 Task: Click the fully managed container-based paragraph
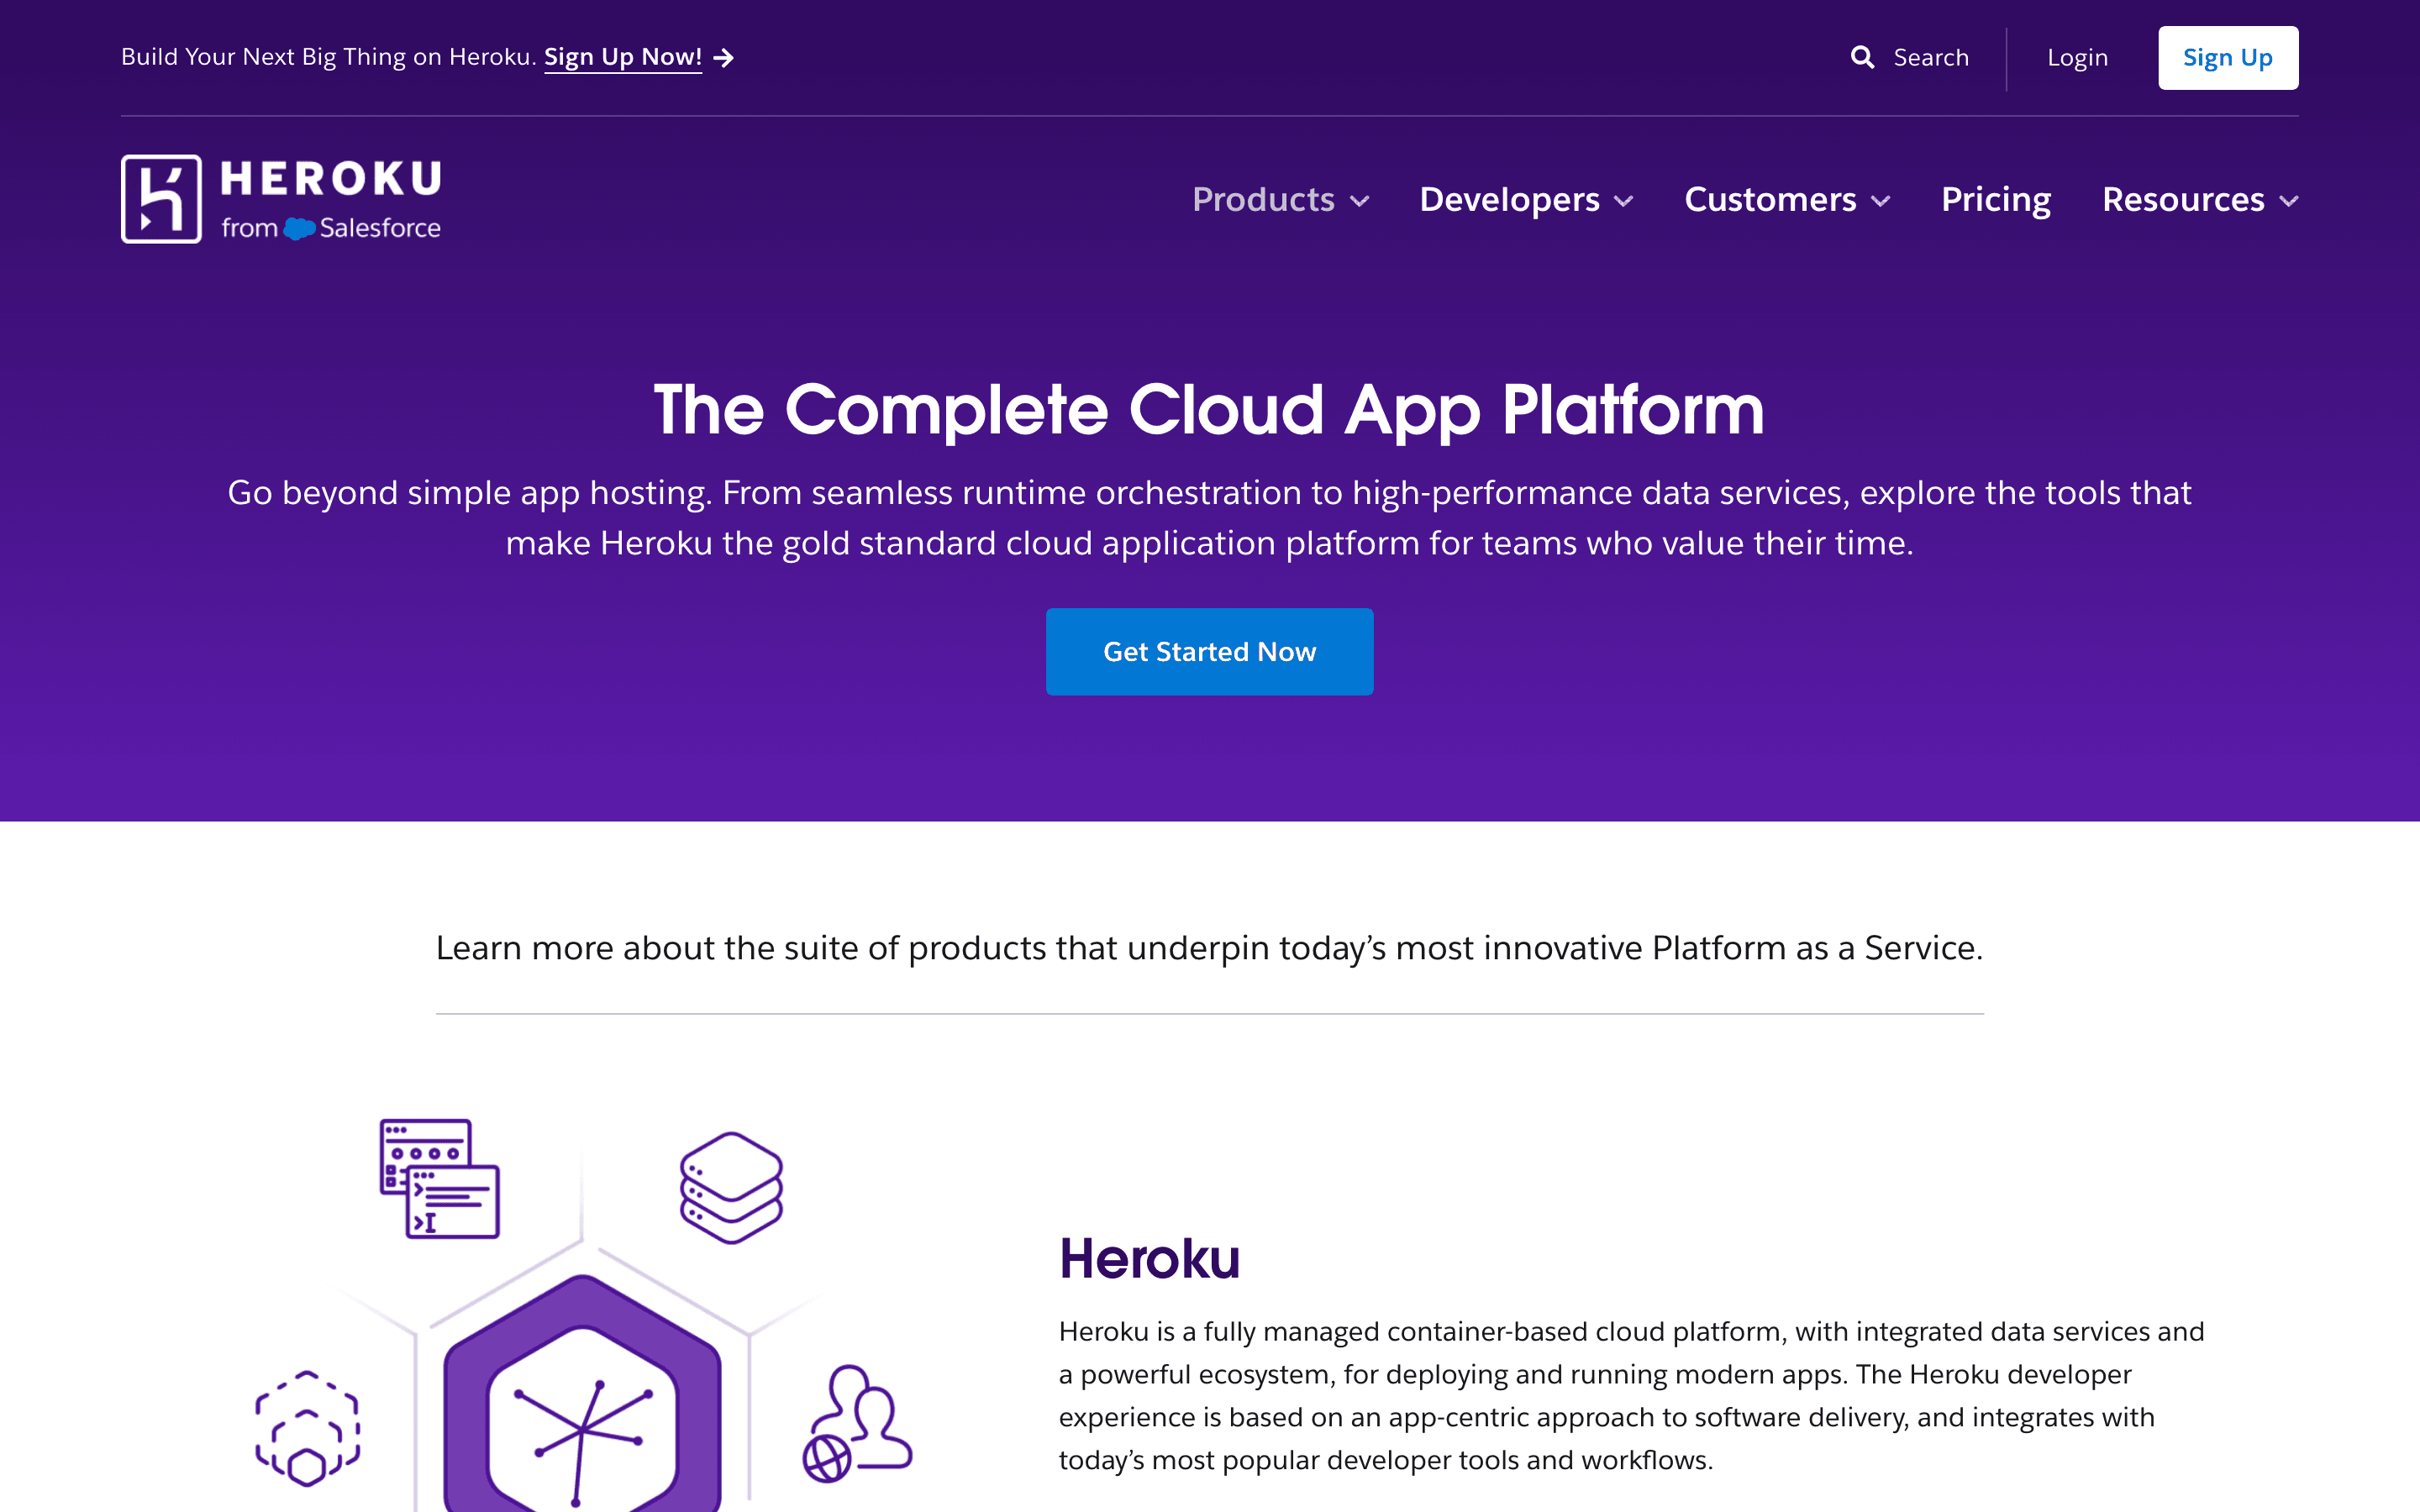[1632, 1396]
